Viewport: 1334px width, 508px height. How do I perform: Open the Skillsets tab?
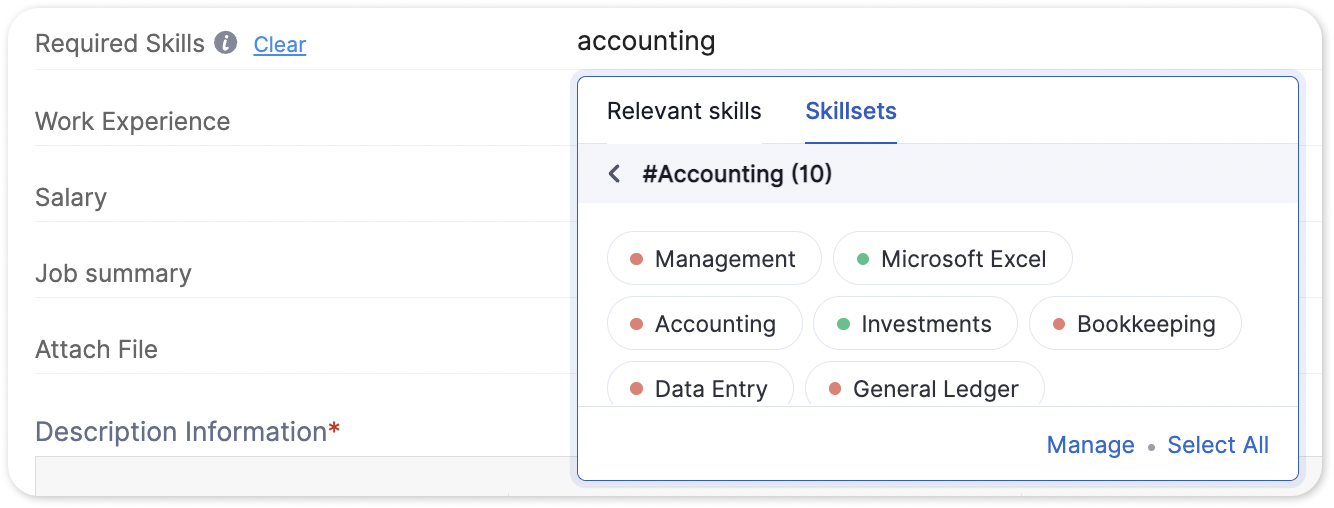[851, 111]
